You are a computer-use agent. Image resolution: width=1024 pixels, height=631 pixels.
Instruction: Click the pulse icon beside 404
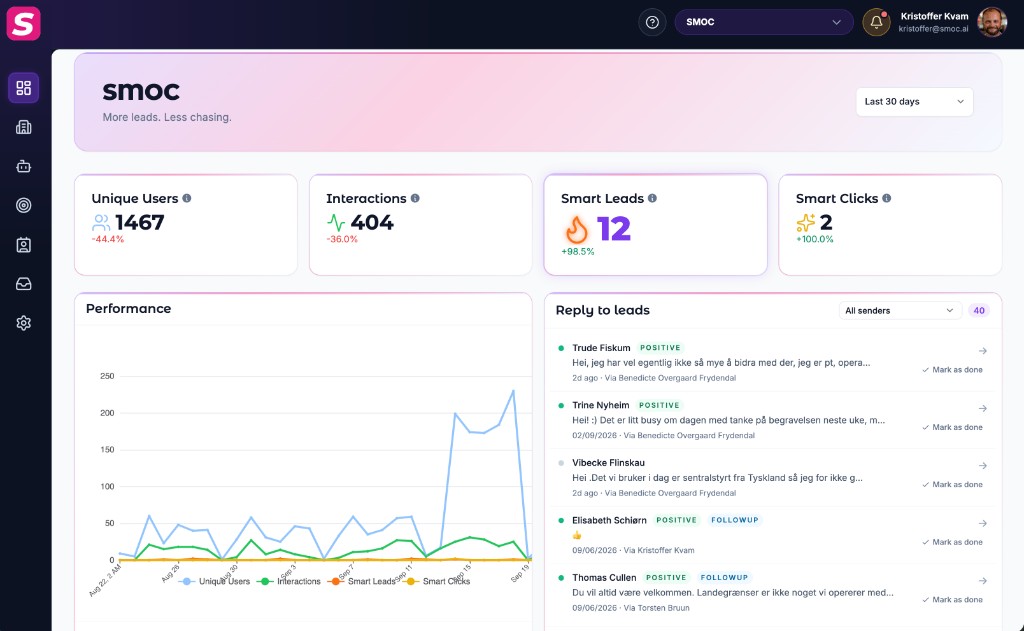(x=336, y=223)
